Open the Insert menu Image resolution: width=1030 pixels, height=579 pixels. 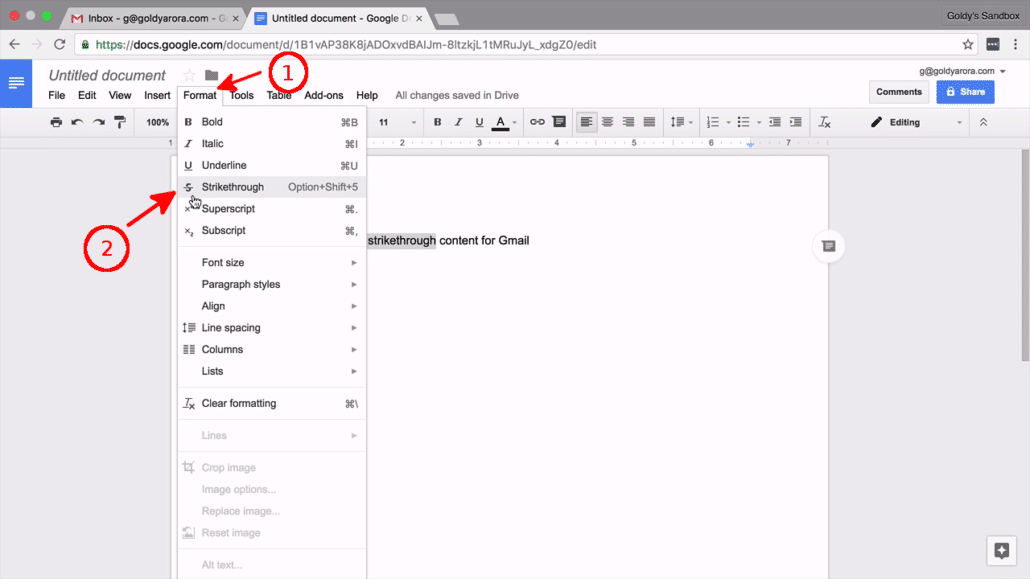click(156, 95)
